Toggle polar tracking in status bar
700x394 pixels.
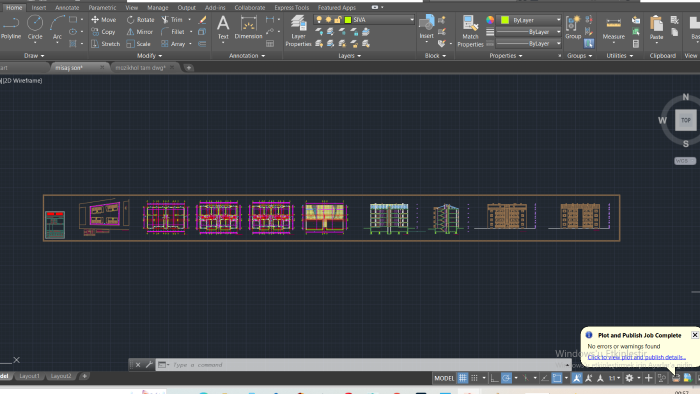[506, 378]
